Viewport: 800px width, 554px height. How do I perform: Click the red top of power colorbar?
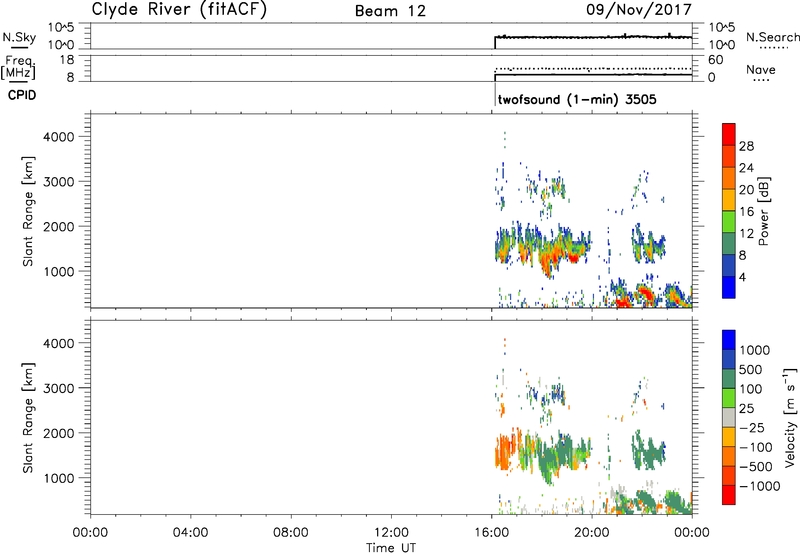pos(729,134)
